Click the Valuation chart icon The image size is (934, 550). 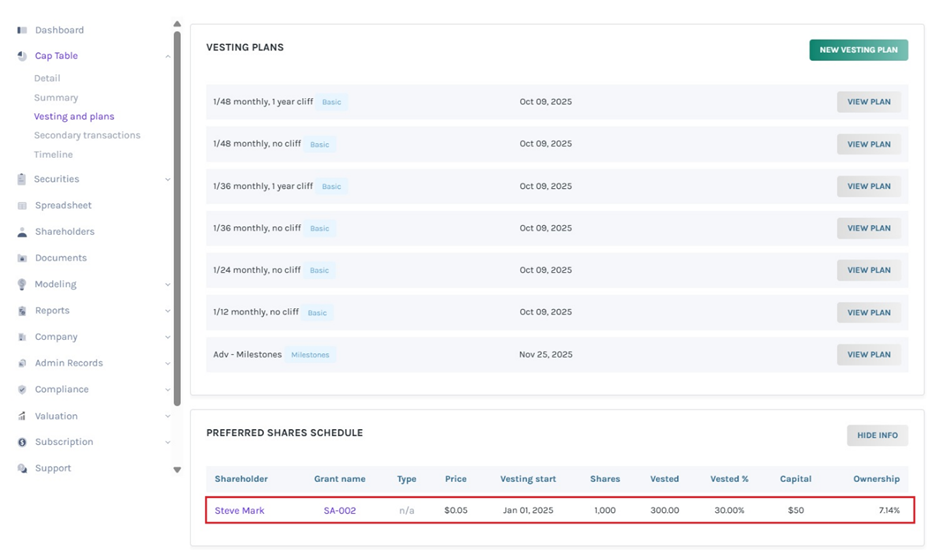[x=22, y=416]
